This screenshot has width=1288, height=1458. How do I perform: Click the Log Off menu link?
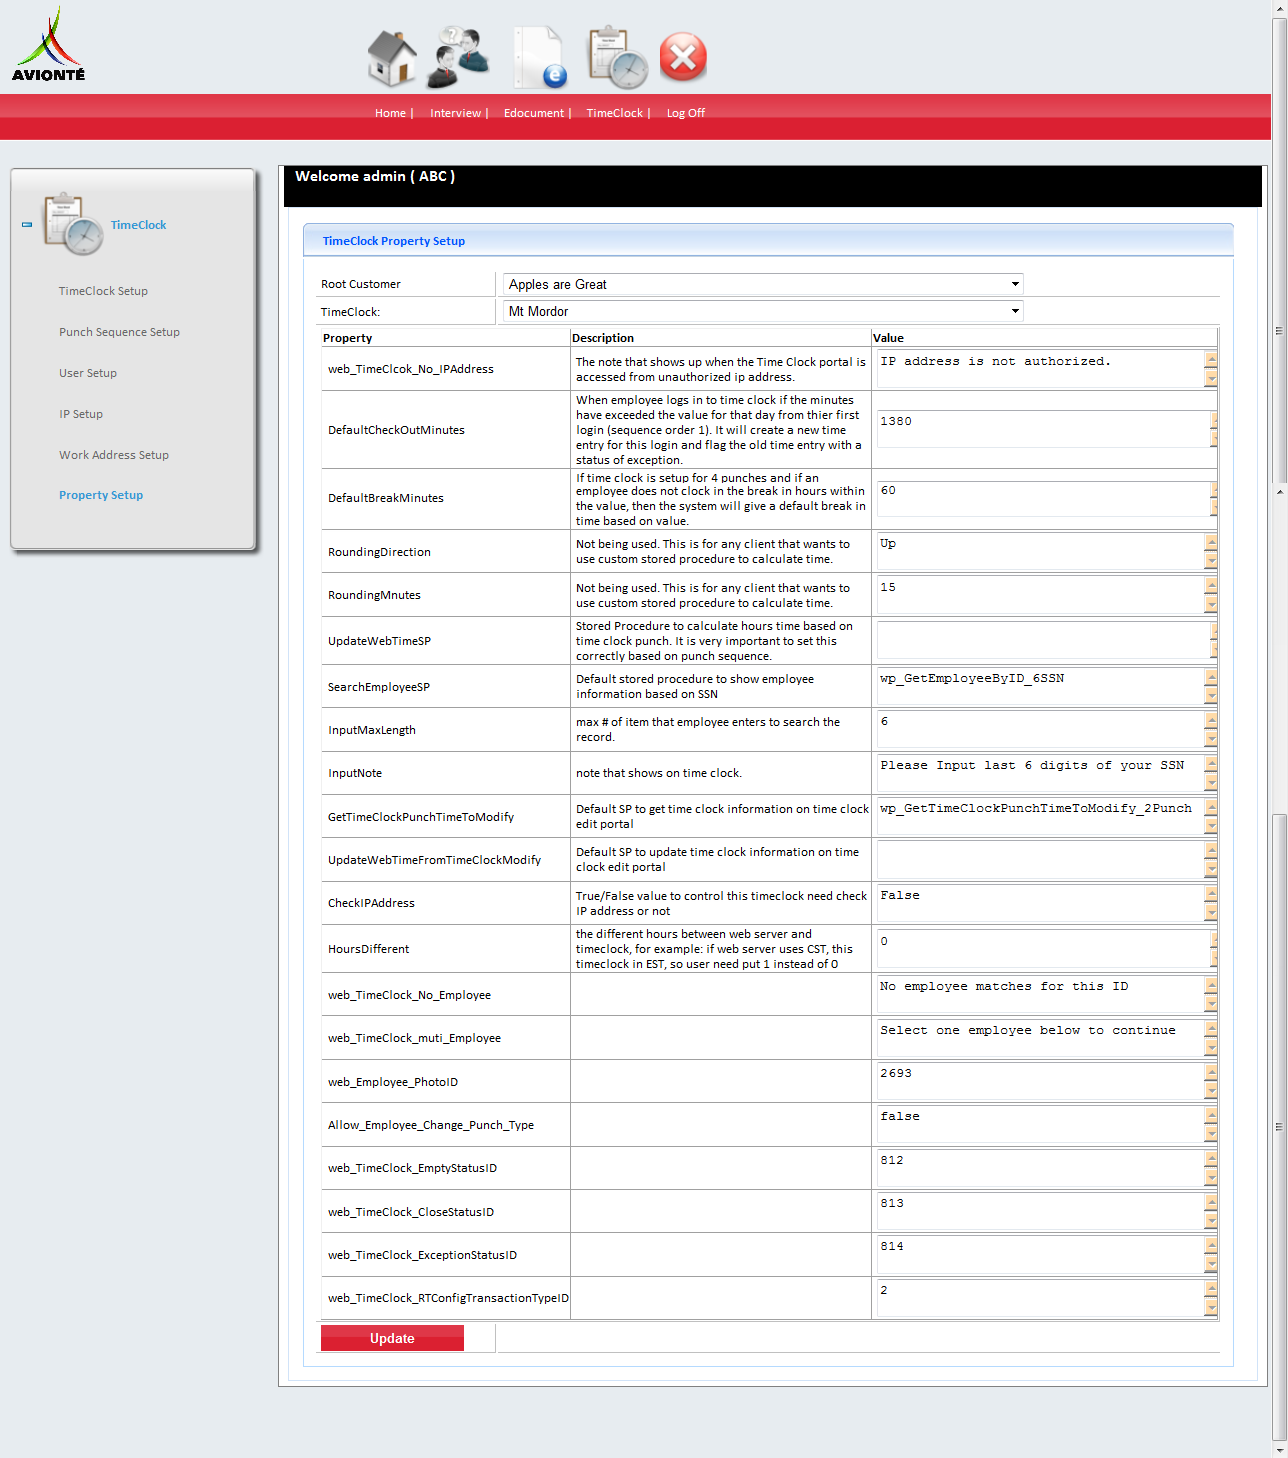[x=686, y=113]
